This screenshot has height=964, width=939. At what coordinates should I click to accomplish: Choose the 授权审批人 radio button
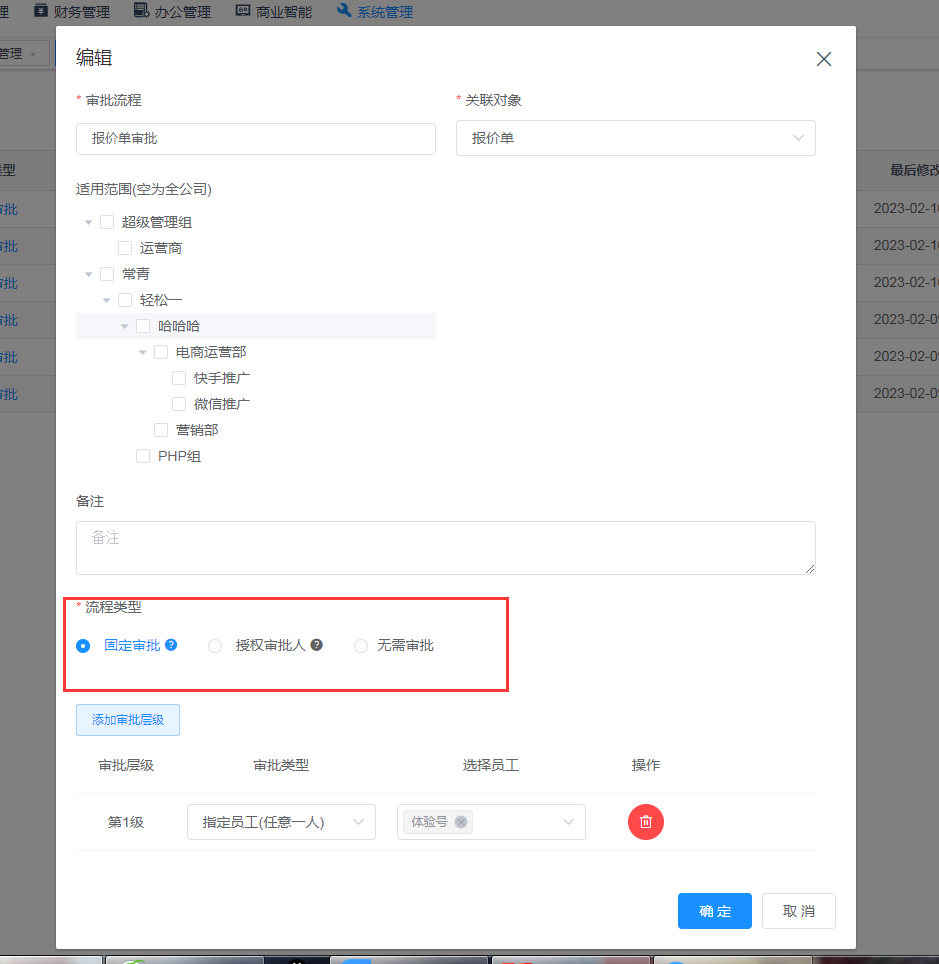click(215, 646)
